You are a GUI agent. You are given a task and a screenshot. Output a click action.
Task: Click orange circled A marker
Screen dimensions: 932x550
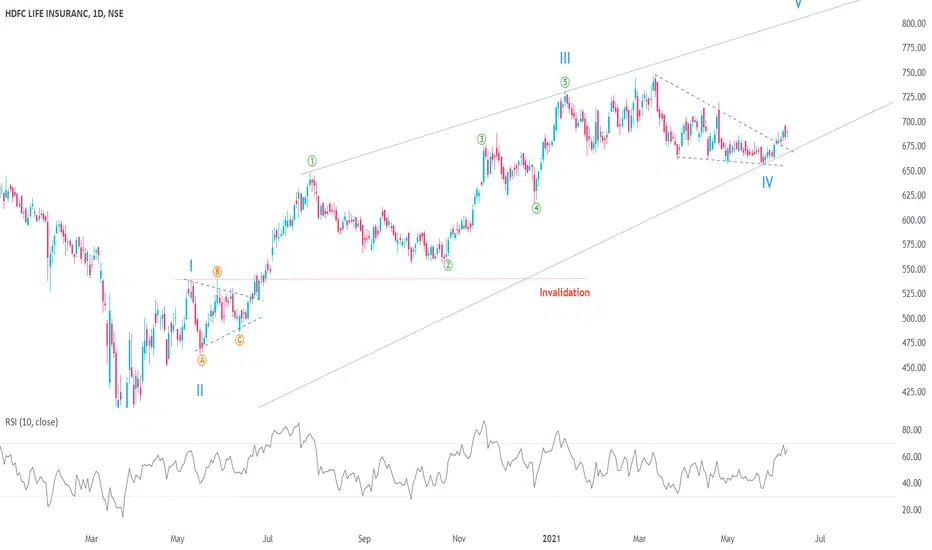(x=201, y=360)
